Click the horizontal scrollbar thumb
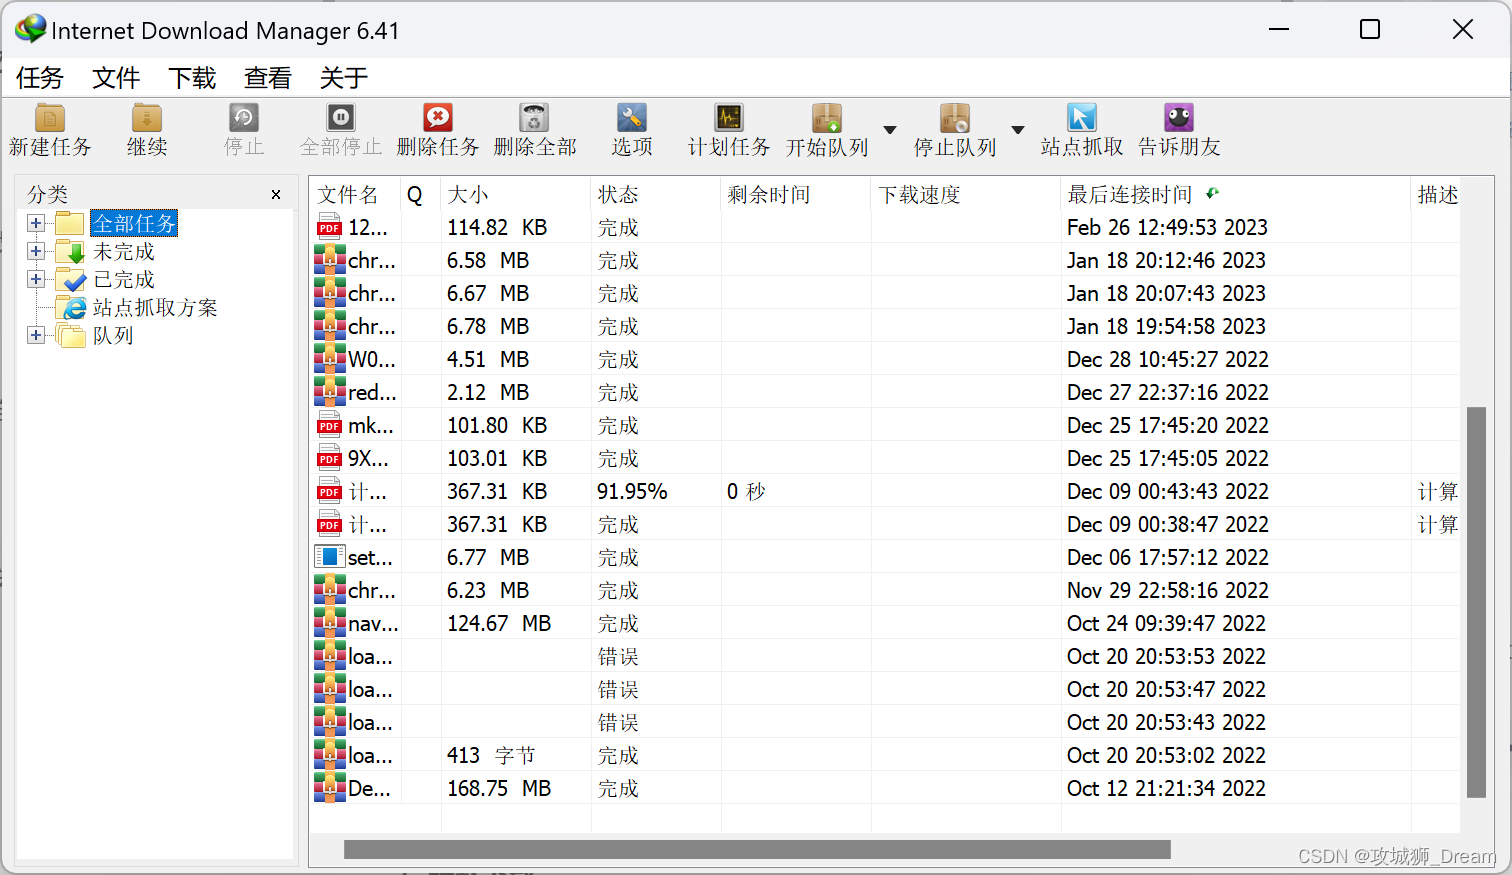1512x875 pixels. point(757,849)
